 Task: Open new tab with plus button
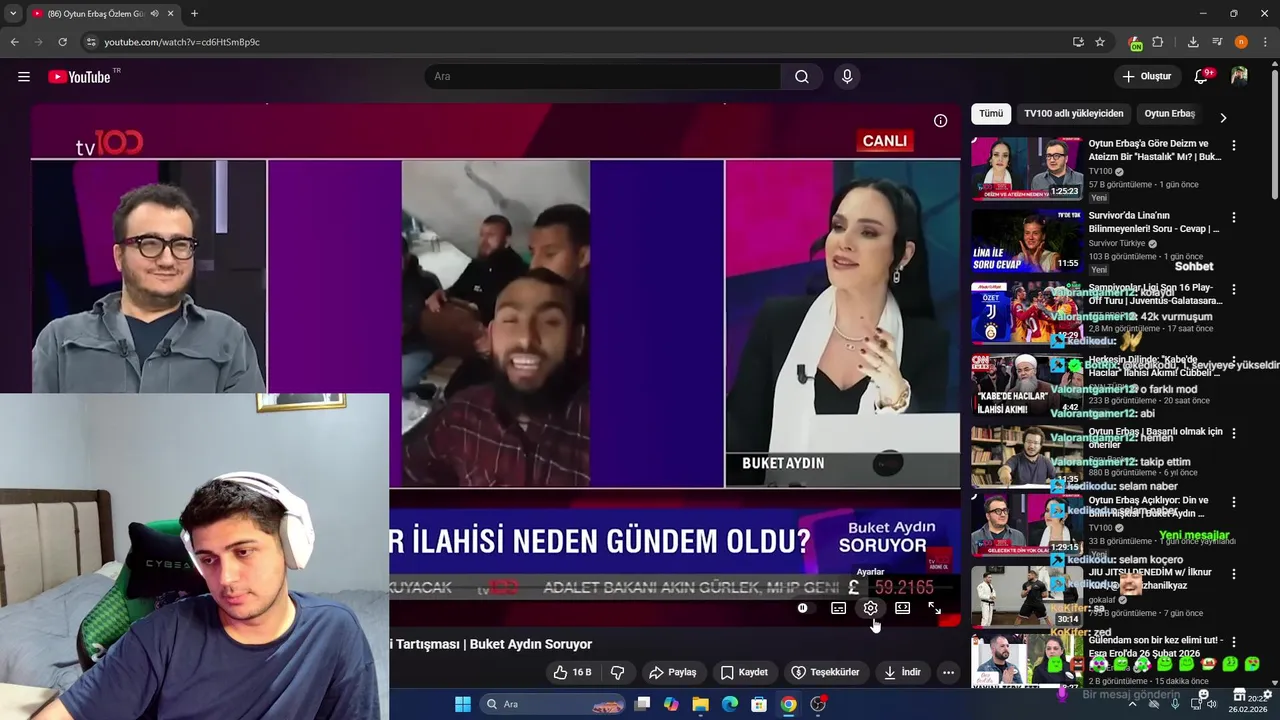coord(194,14)
